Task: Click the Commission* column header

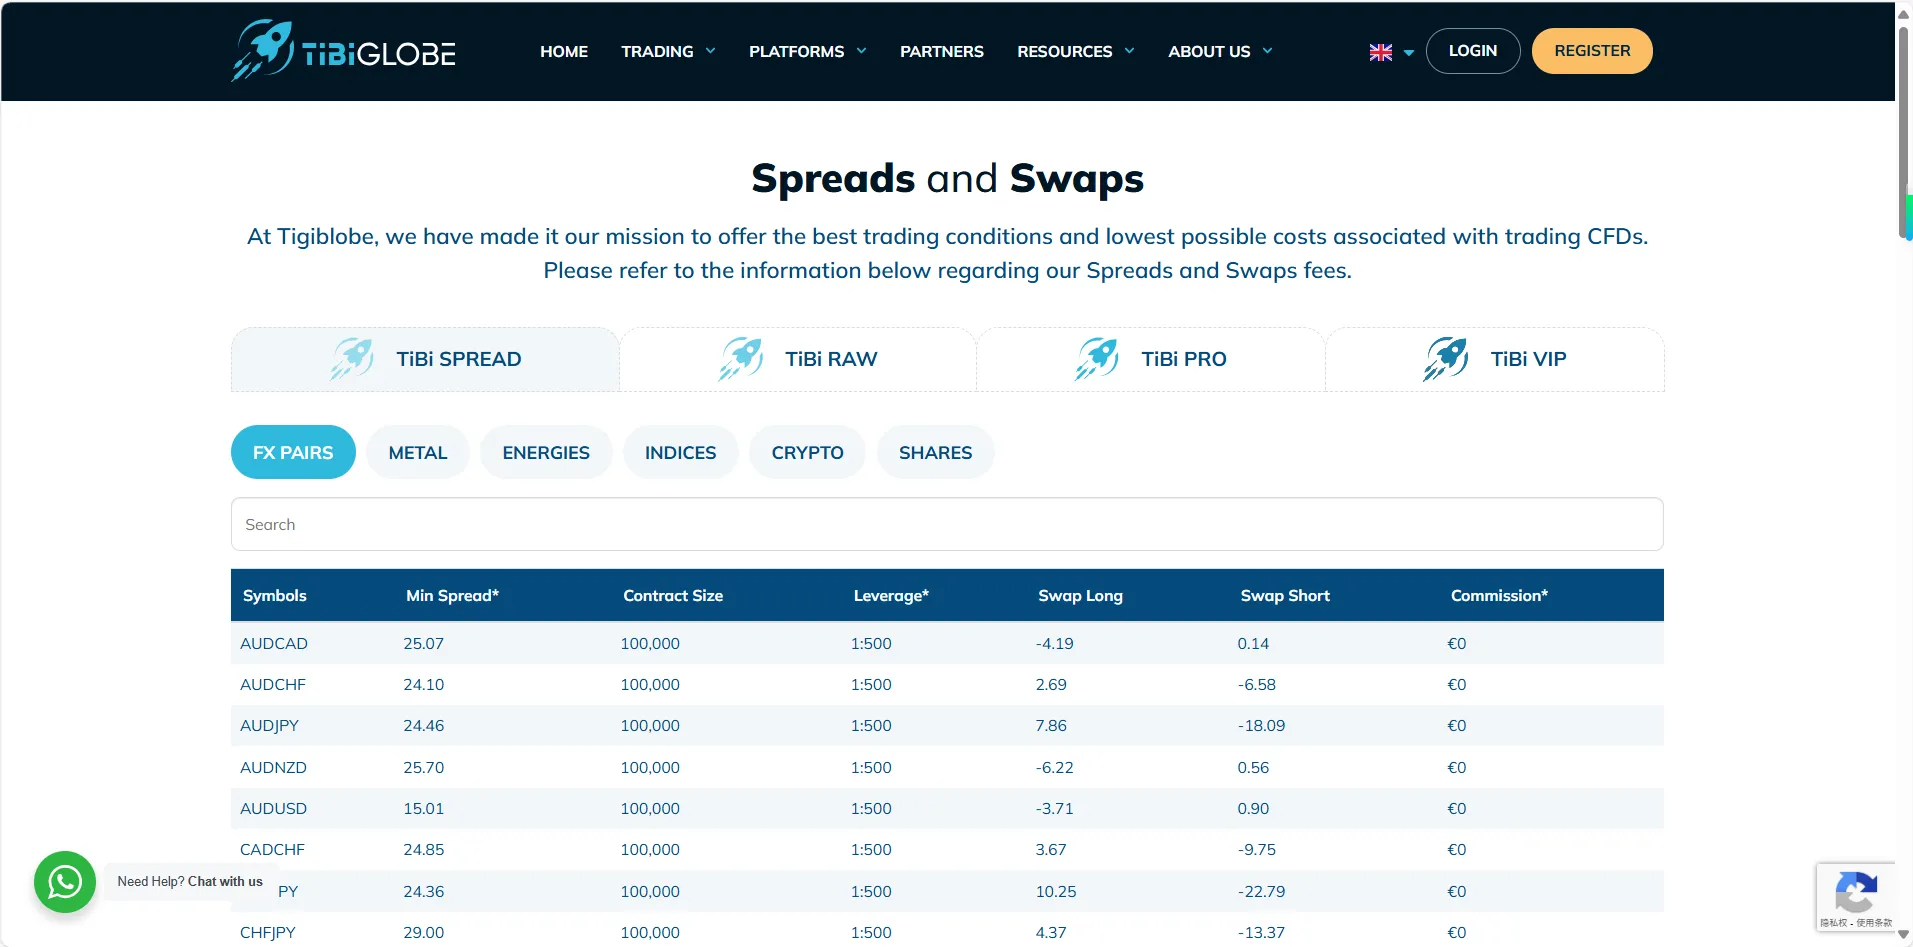Action: (x=1499, y=595)
